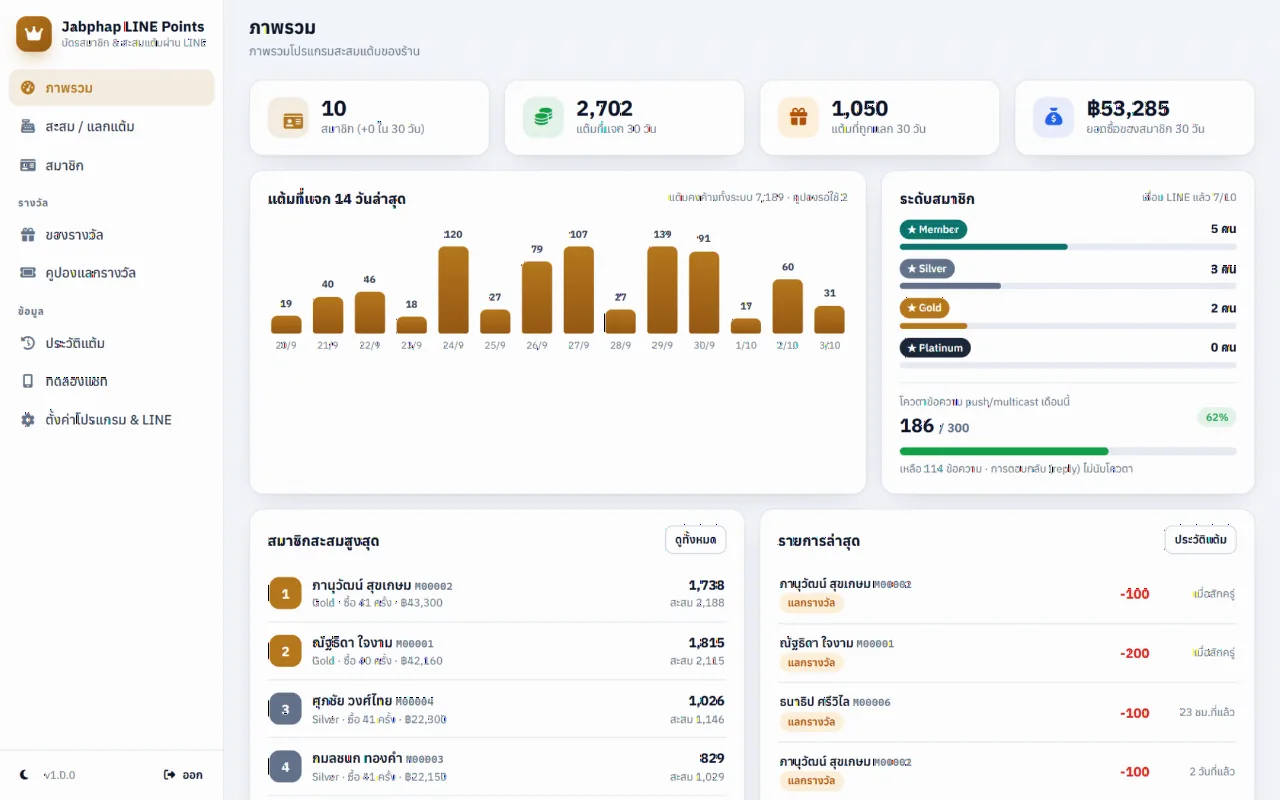Viewport: 1280px width, 800px height.
Task: Open the full list with the ดูทั้งหมด button
Action: tap(696, 540)
